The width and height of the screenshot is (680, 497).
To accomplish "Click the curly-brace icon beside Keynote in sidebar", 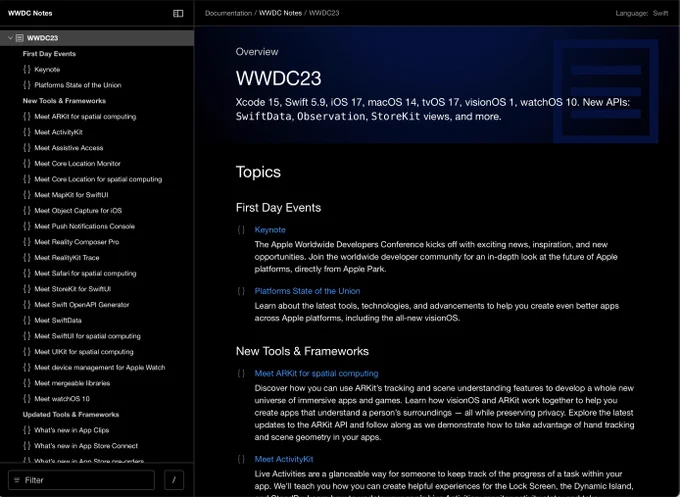I will pyautogui.click(x=27, y=69).
